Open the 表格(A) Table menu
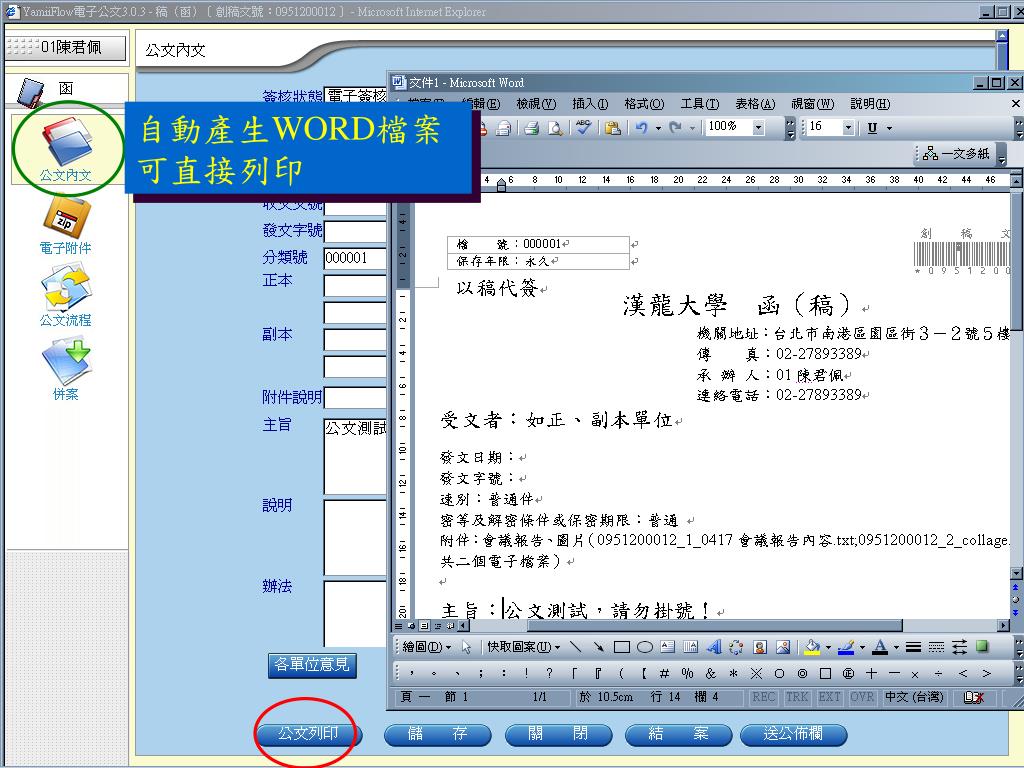The image size is (1024, 768). (755, 104)
